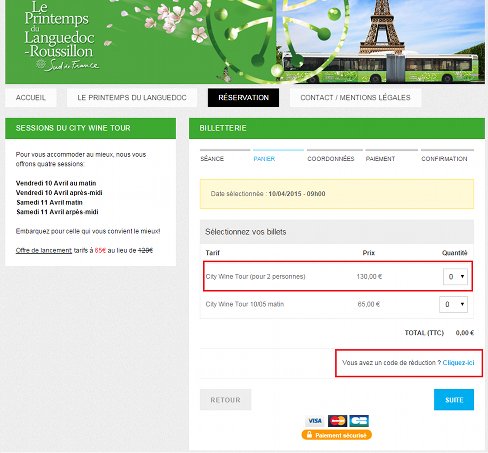The image size is (488, 453).
Task: Click the Retour button
Action: [x=225, y=400]
